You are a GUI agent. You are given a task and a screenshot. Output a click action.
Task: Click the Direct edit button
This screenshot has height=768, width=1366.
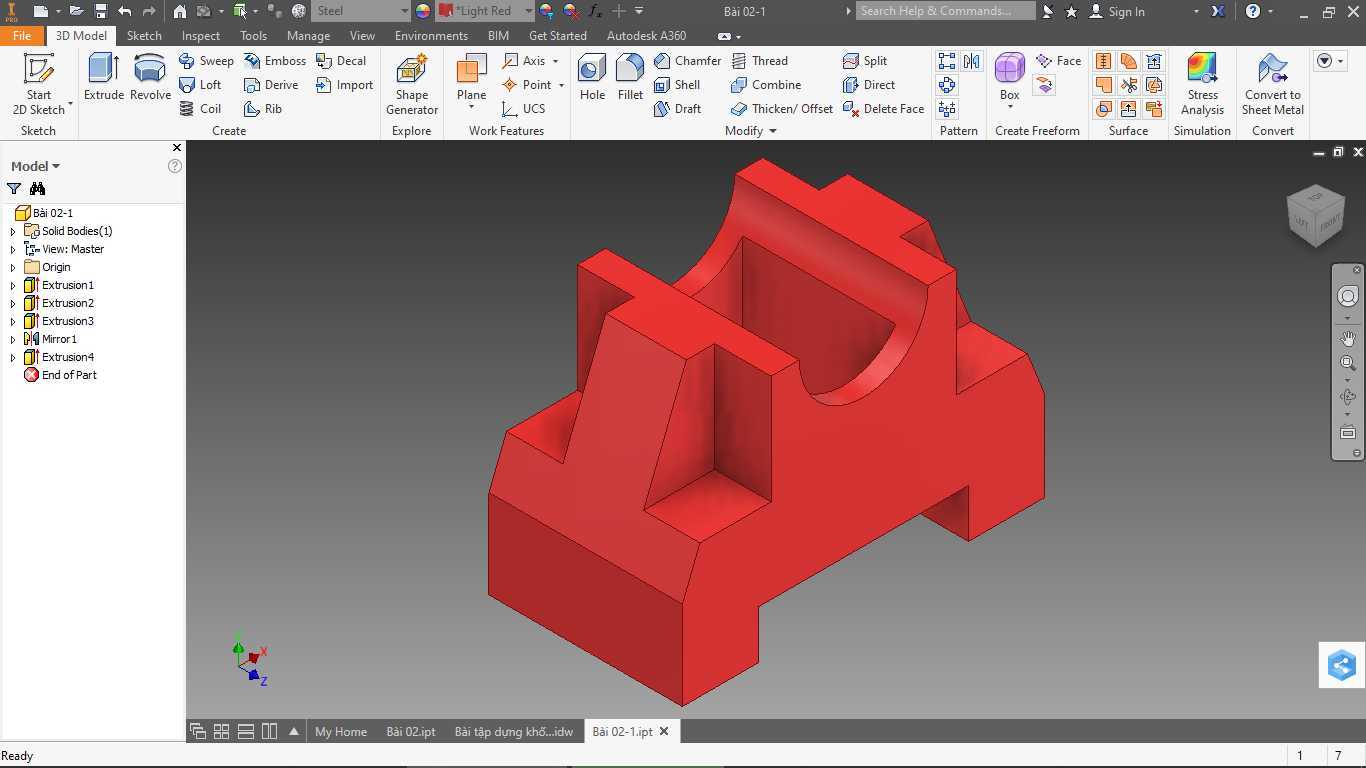[x=869, y=85]
